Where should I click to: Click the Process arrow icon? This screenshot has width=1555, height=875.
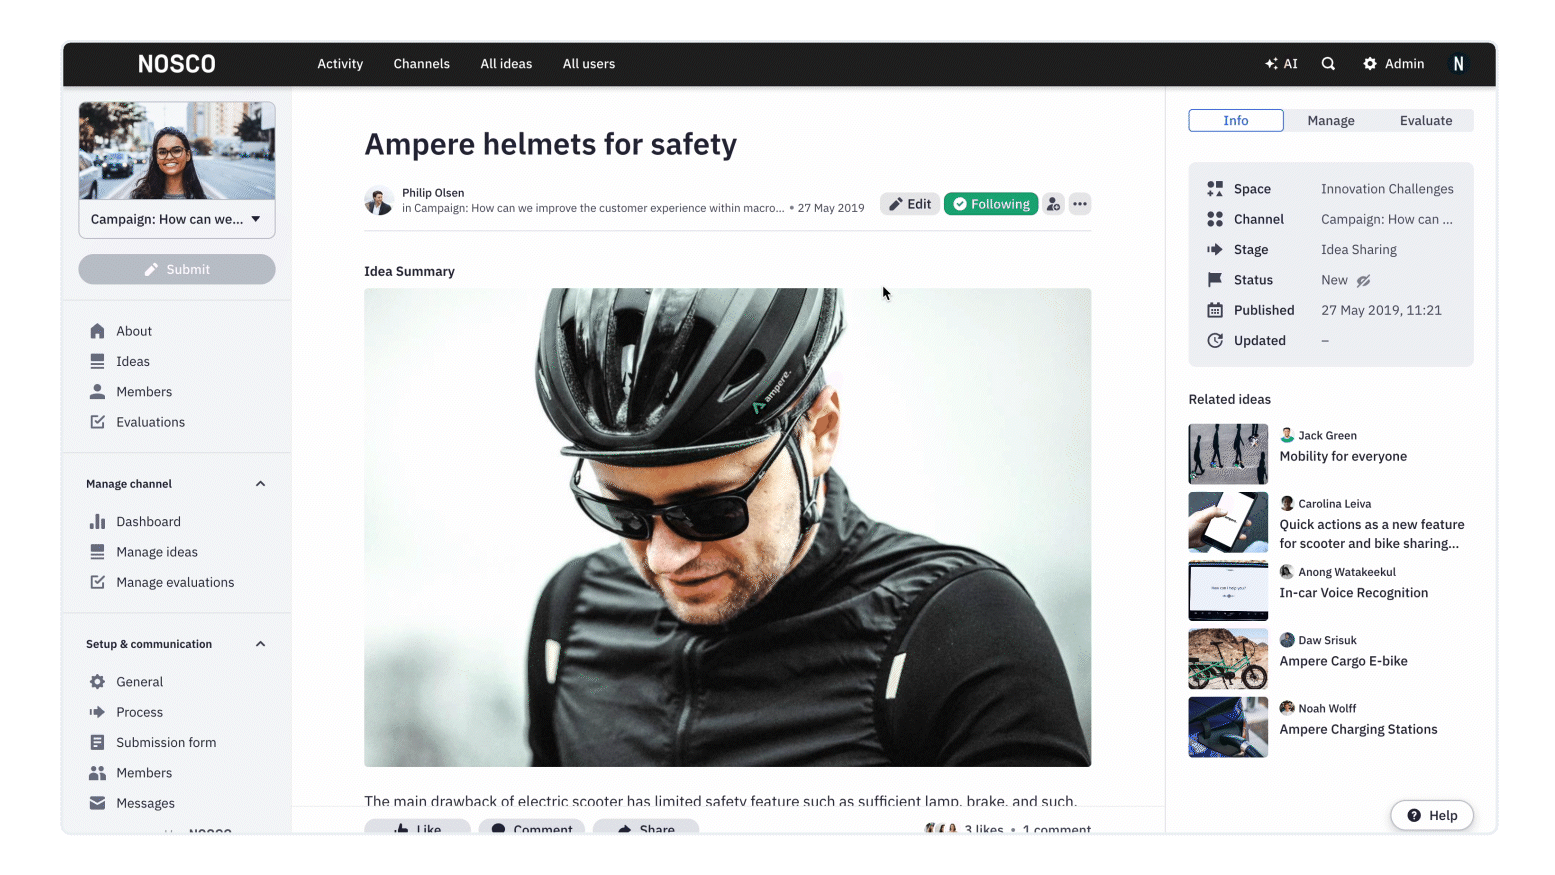97,712
